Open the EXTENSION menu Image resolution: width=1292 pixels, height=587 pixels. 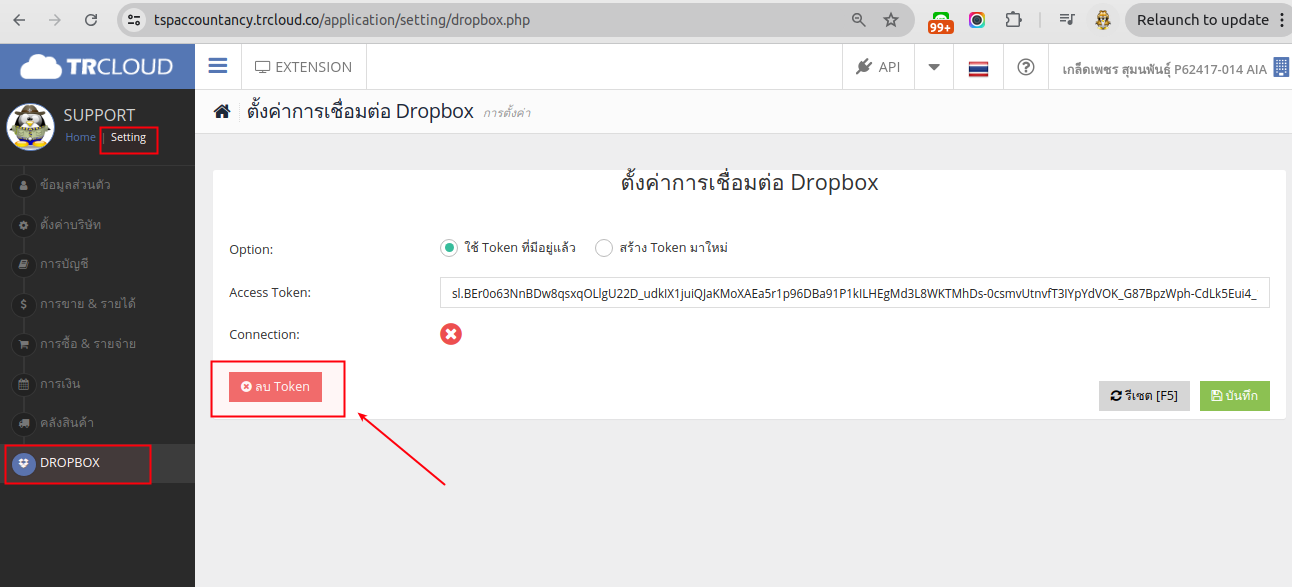tap(303, 67)
